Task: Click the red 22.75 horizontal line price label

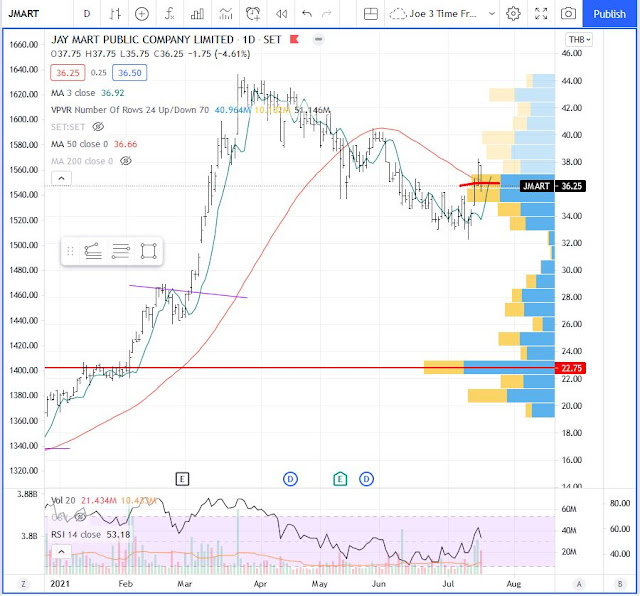Action: tap(571, 368)
